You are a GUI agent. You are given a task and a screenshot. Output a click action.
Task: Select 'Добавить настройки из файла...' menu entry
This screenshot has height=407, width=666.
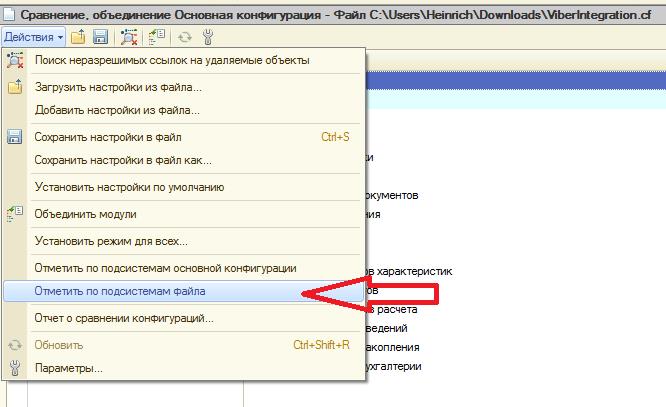[x=117, y=110]
